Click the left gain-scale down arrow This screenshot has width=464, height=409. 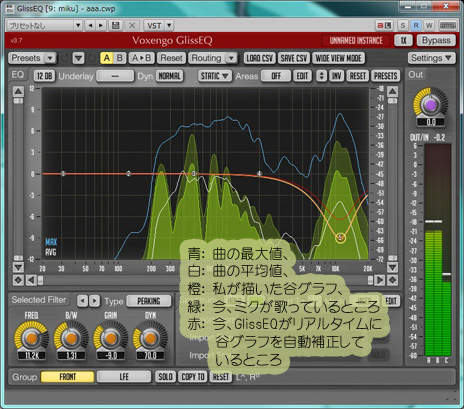pos(18,267)
